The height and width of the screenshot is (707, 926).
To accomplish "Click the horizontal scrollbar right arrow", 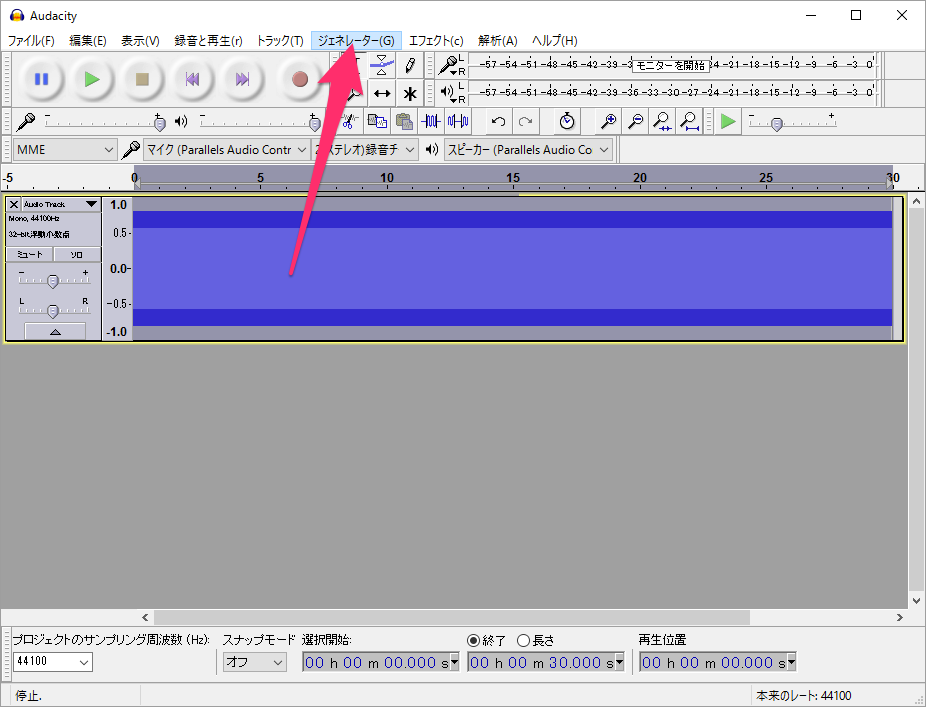I will [x=899, y=617].
